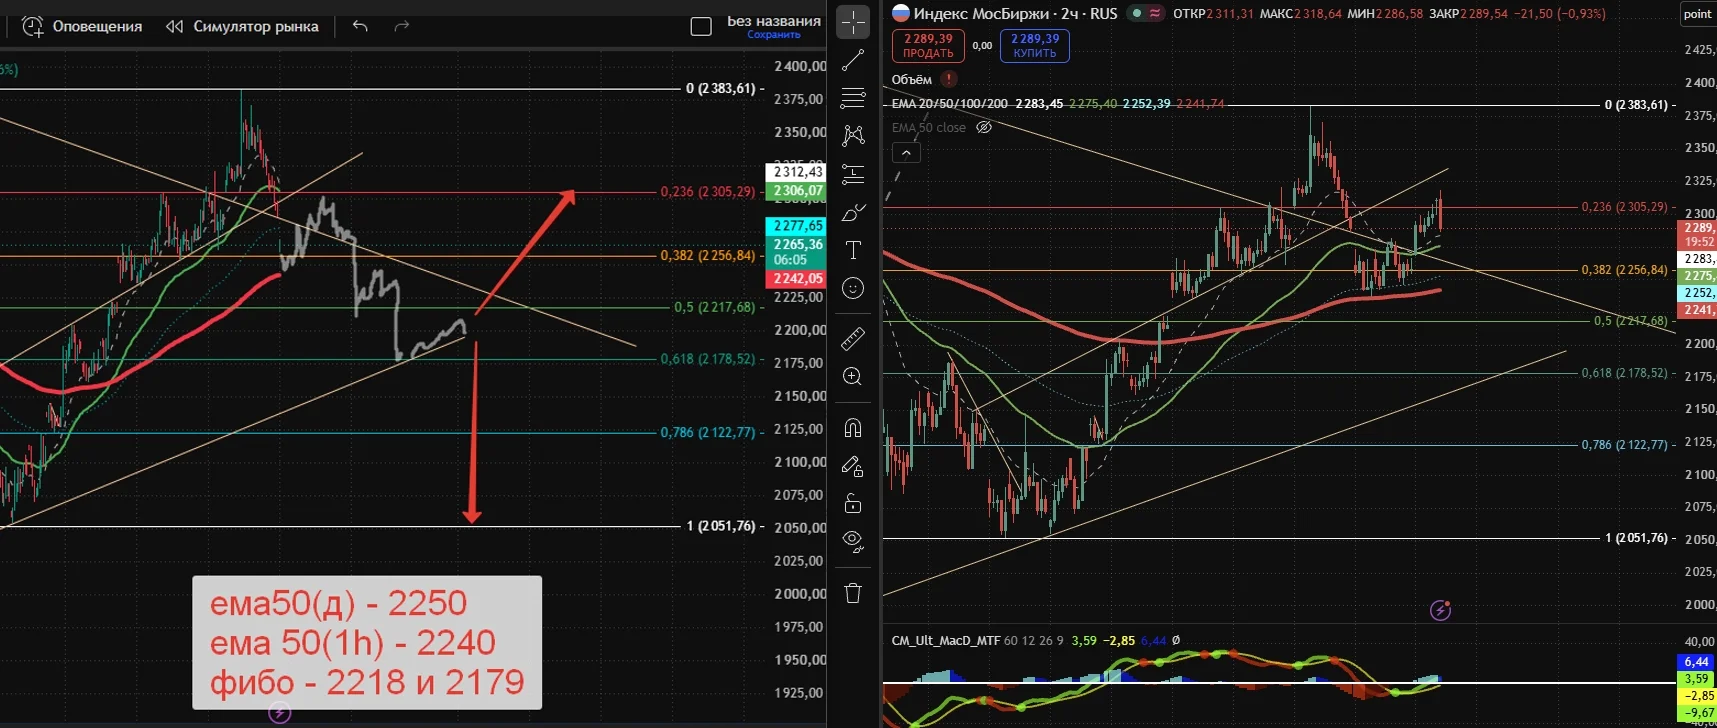This screenshot has width=1717, height=728.
Task: Click the blue 6,44 MACD scale label
Action: coord(1696,662)
